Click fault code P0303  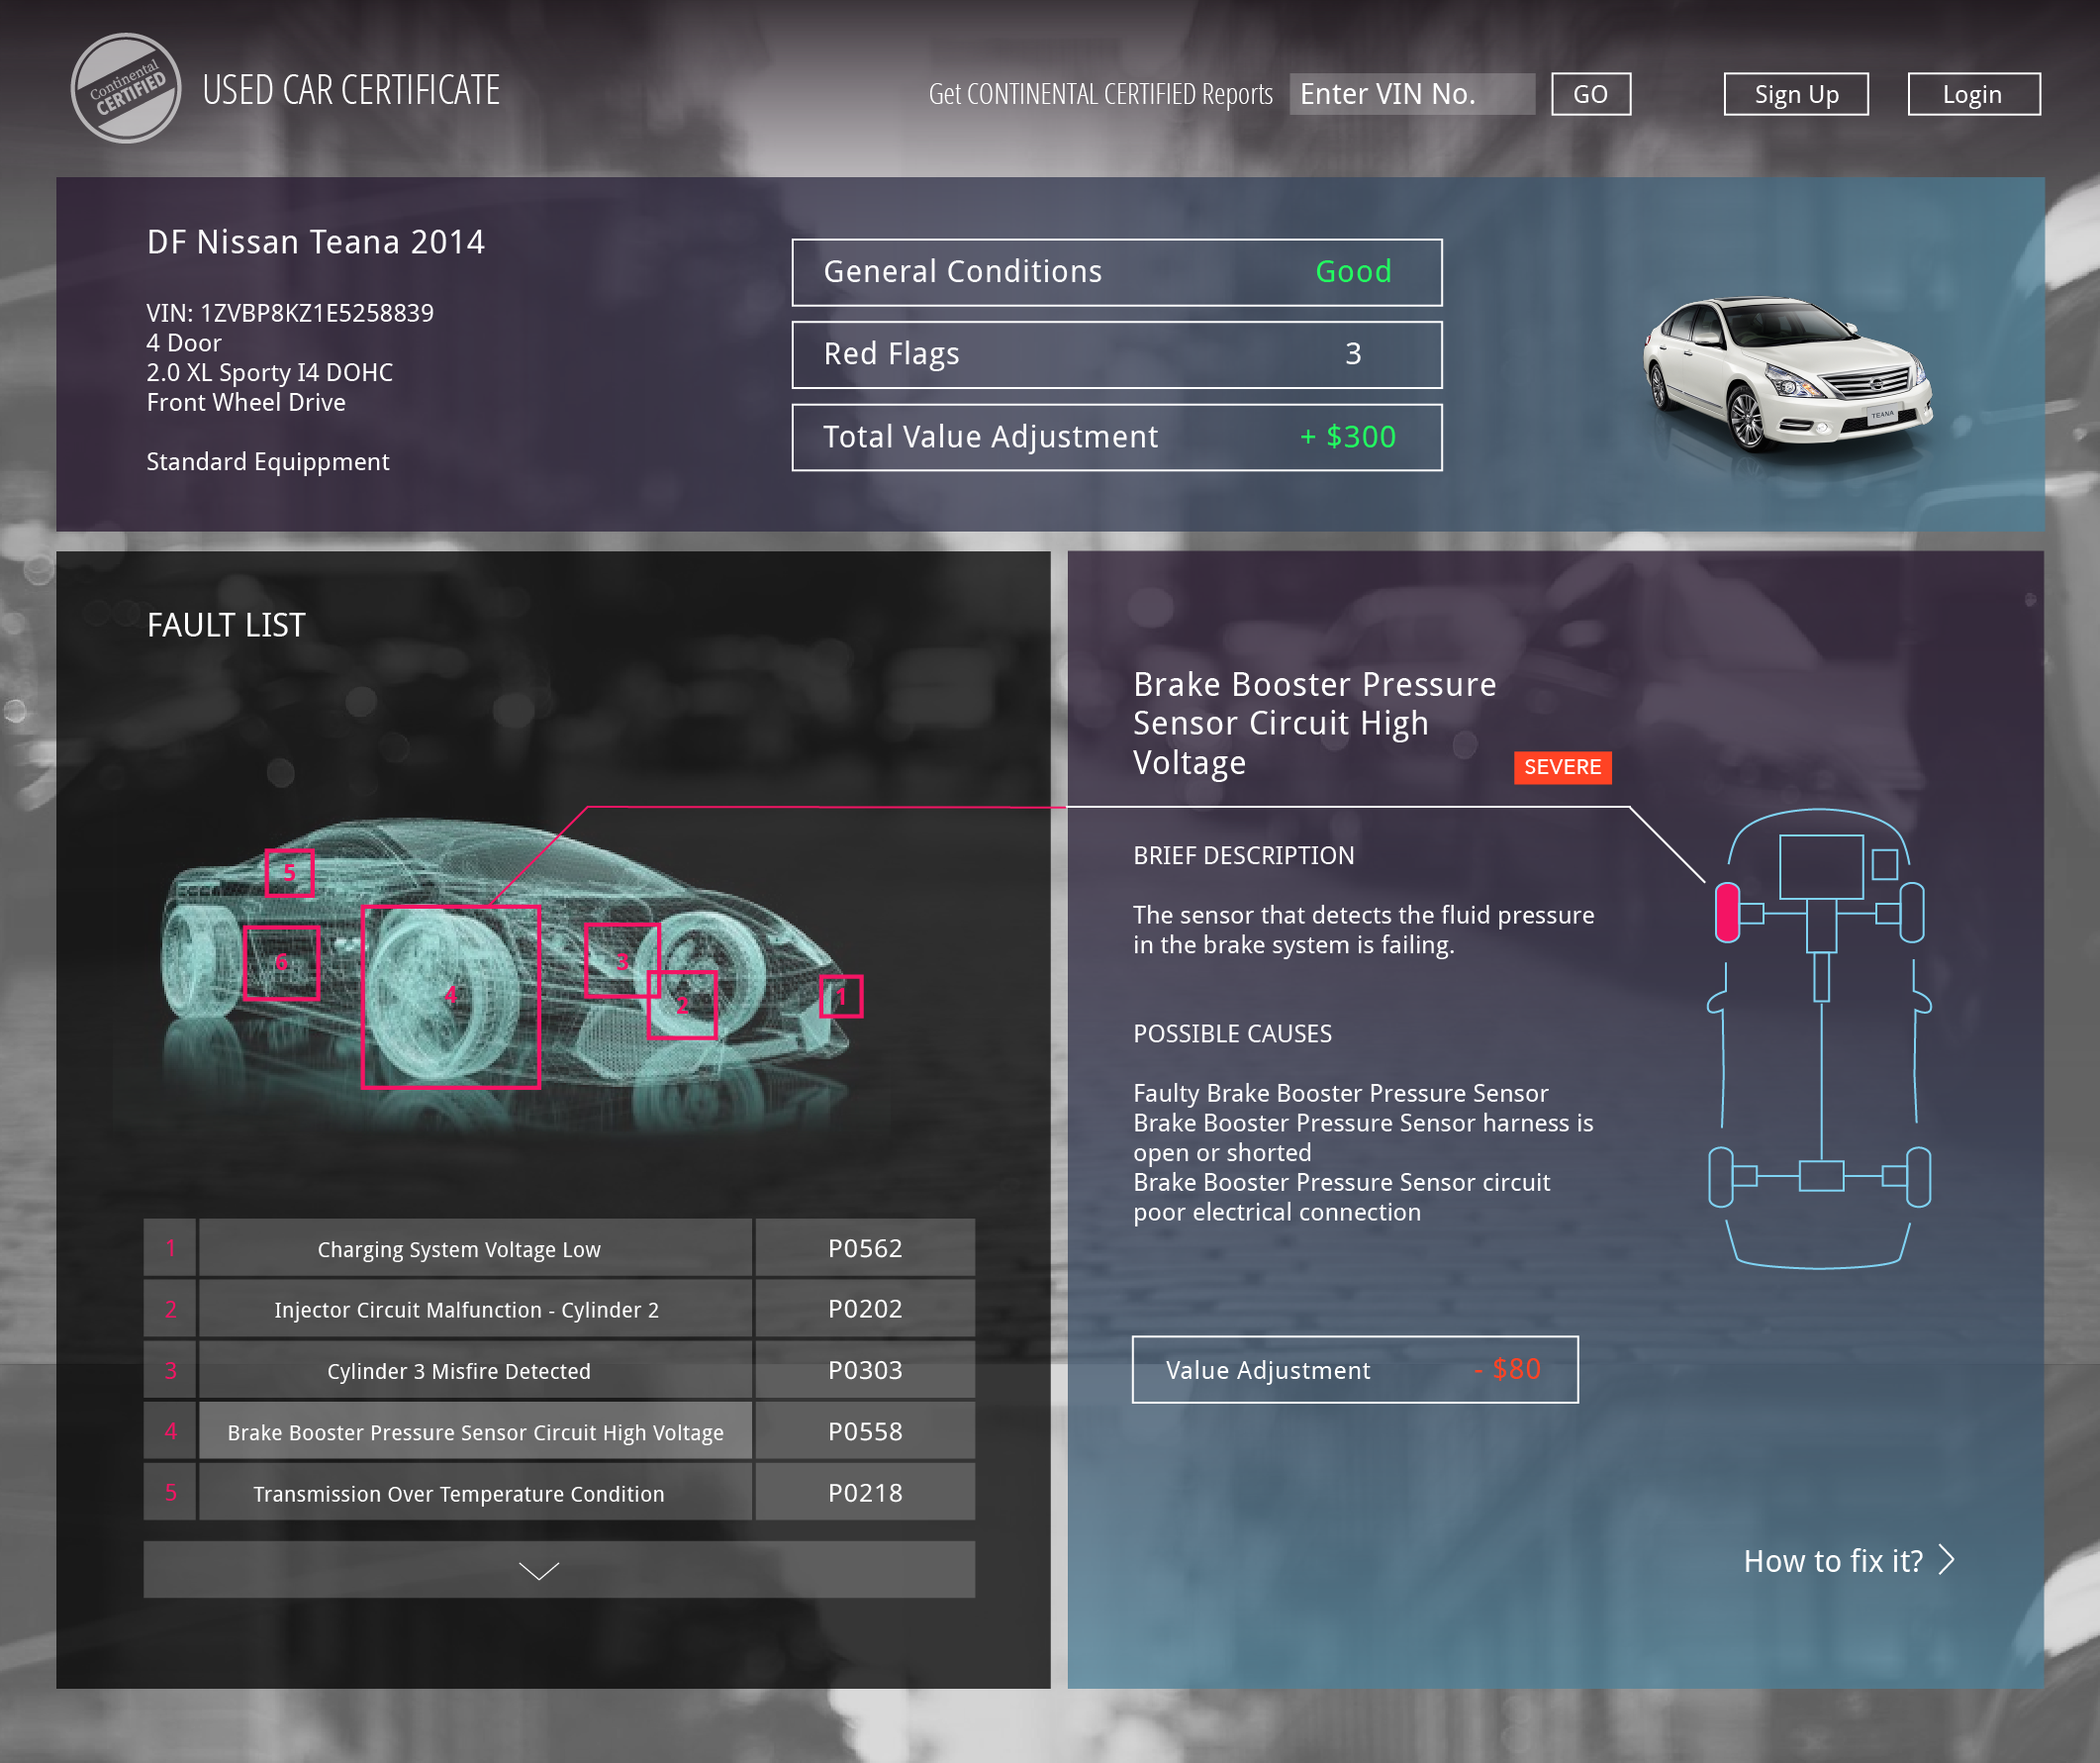[865, 1370]
